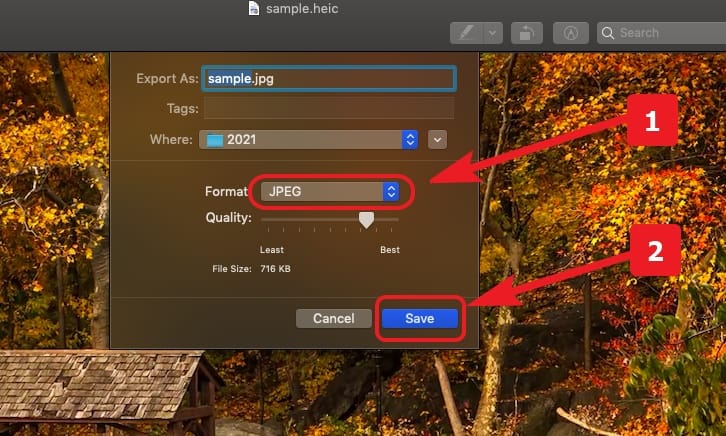Click into the Search field
This screenshot has height=436, width=726.
pyautogui.click(x=661, y=33)
